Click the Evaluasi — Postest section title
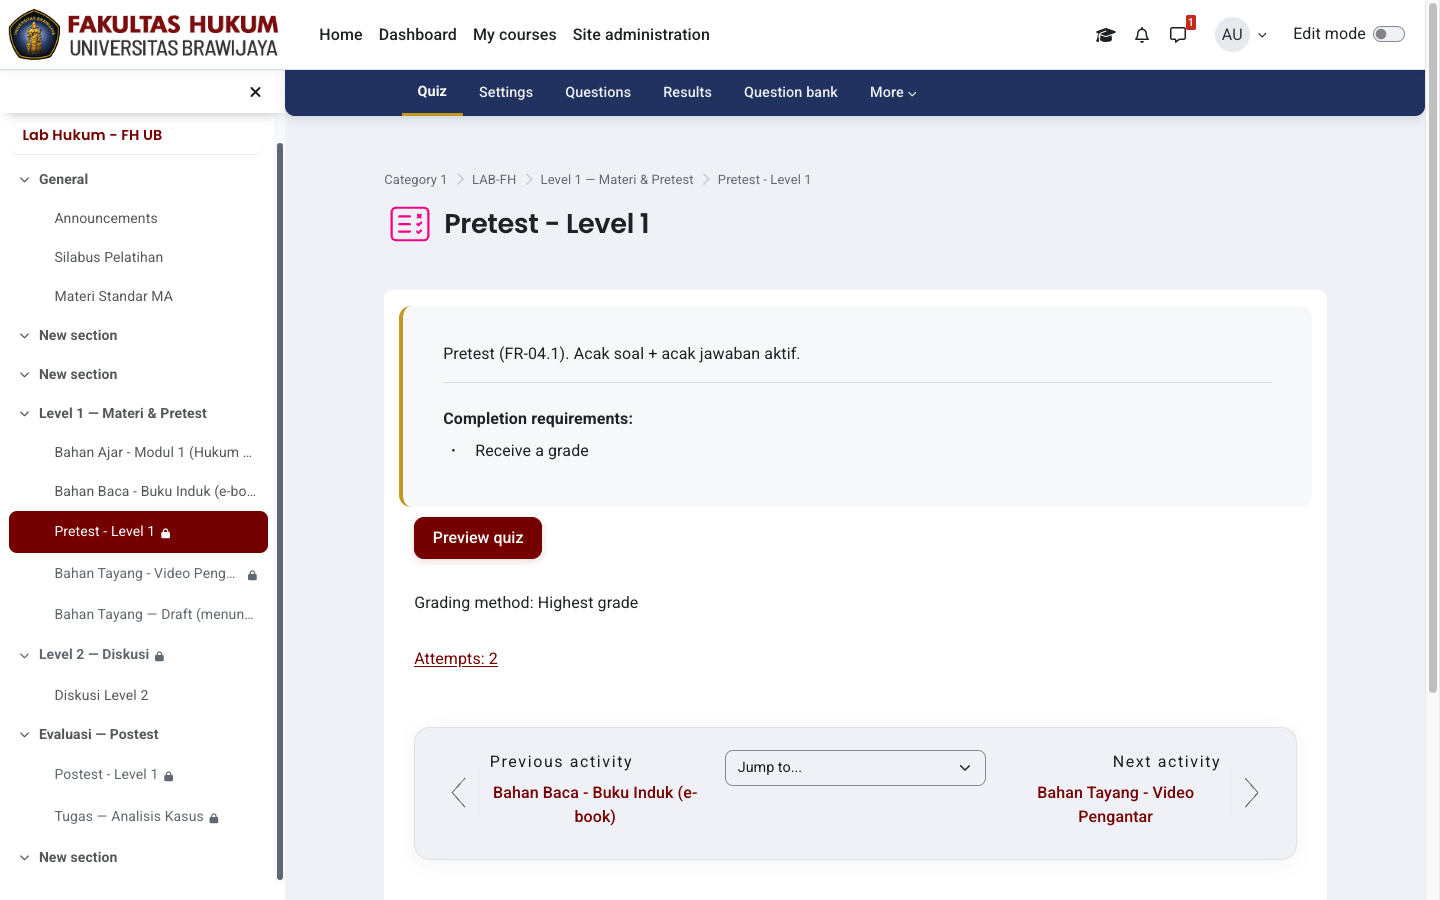The width and height of the screenshot is (1440, 900). [x=99, y=735]
